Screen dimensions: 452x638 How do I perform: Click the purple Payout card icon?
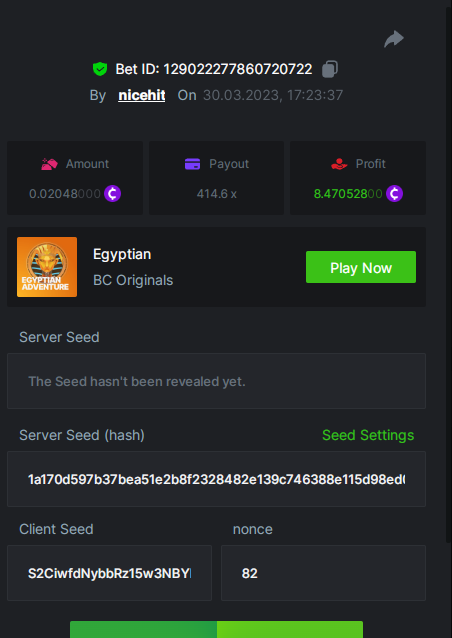[x=192, y=164]
